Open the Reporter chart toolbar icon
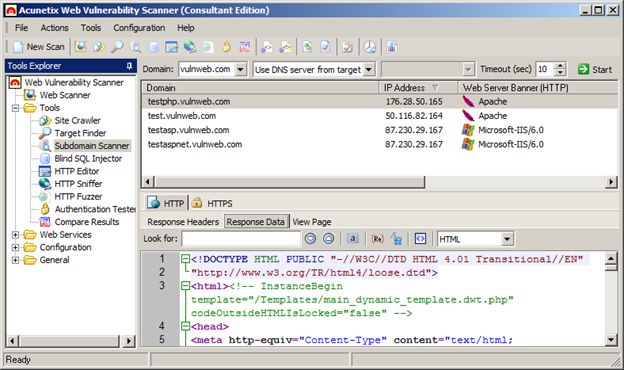The image size is (624, 370). (392, 47)
